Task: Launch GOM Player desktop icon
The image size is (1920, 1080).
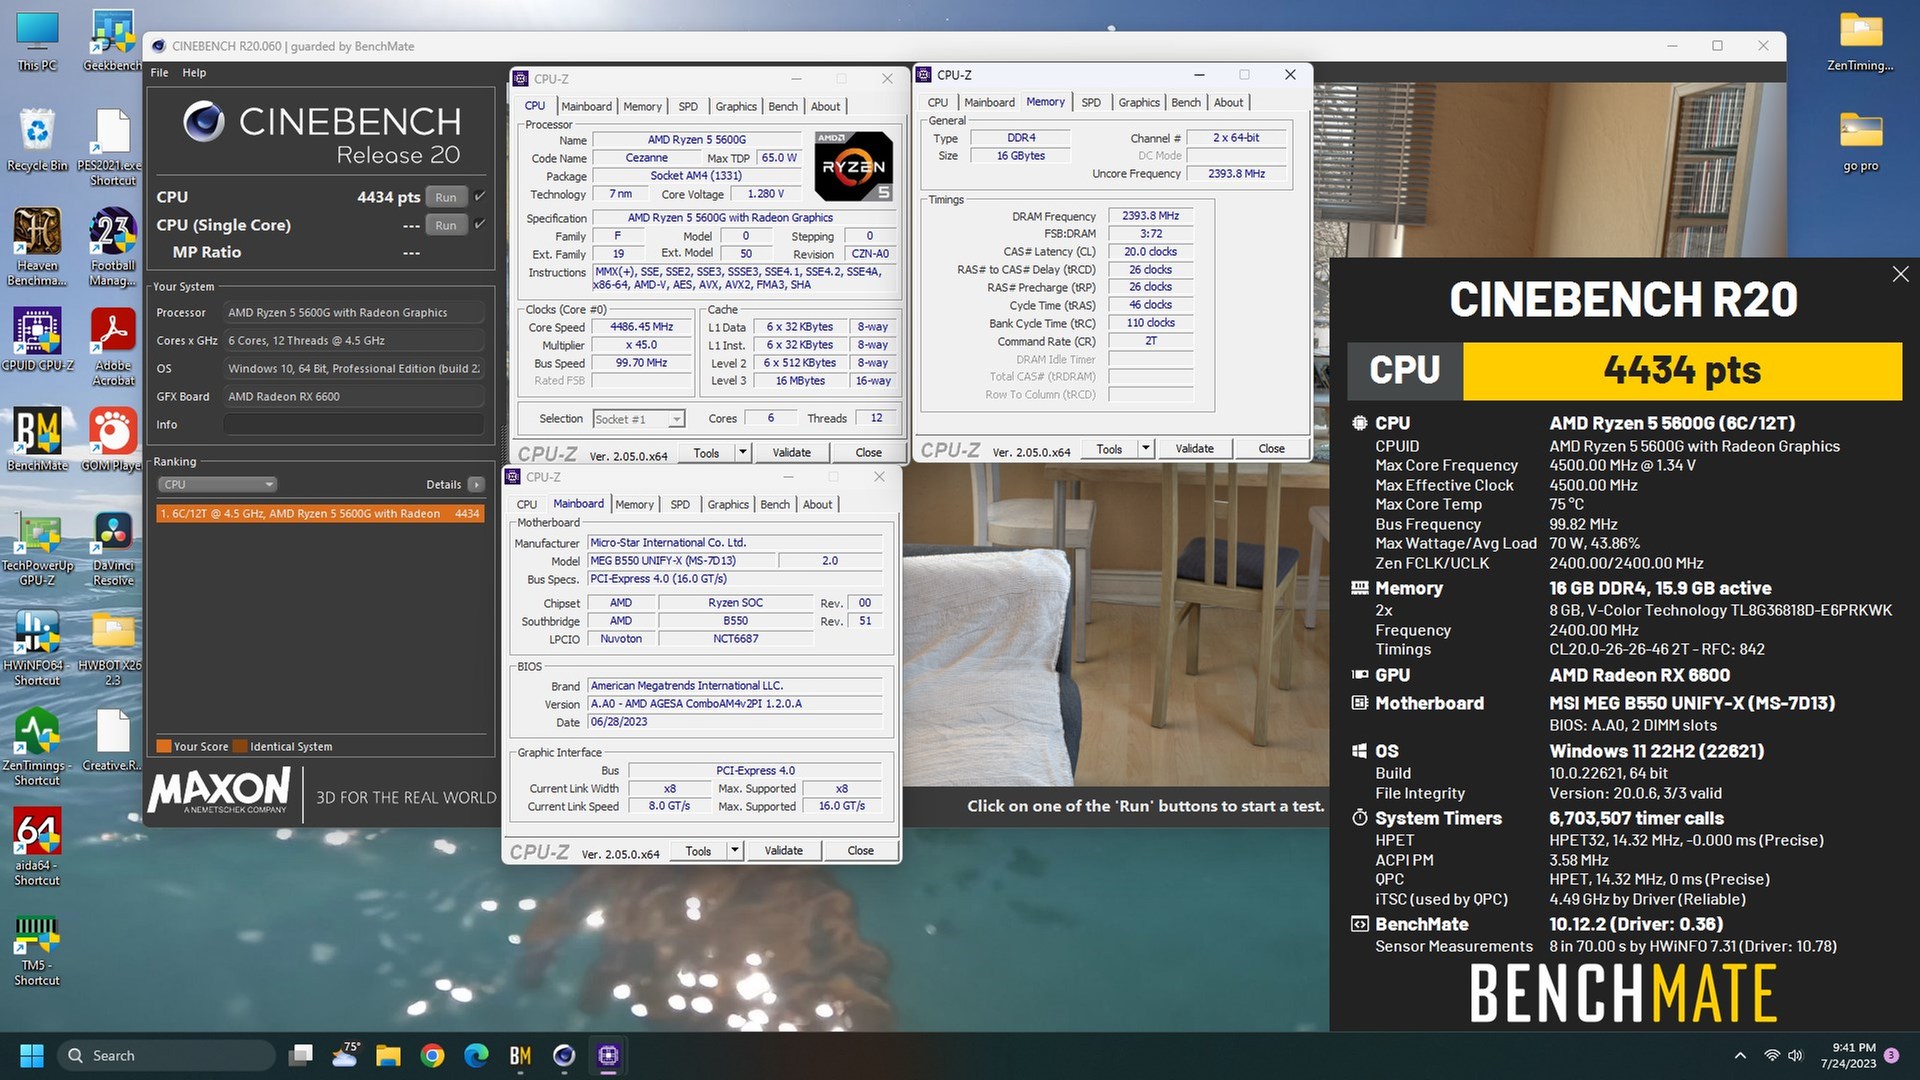Action: (x=111, y=440)
